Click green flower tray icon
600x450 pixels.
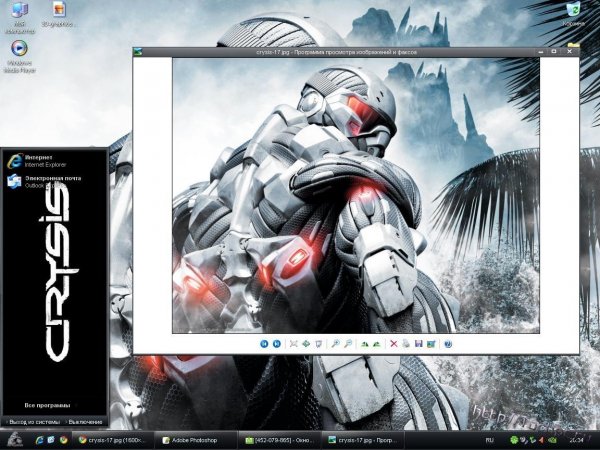(515, 440)
